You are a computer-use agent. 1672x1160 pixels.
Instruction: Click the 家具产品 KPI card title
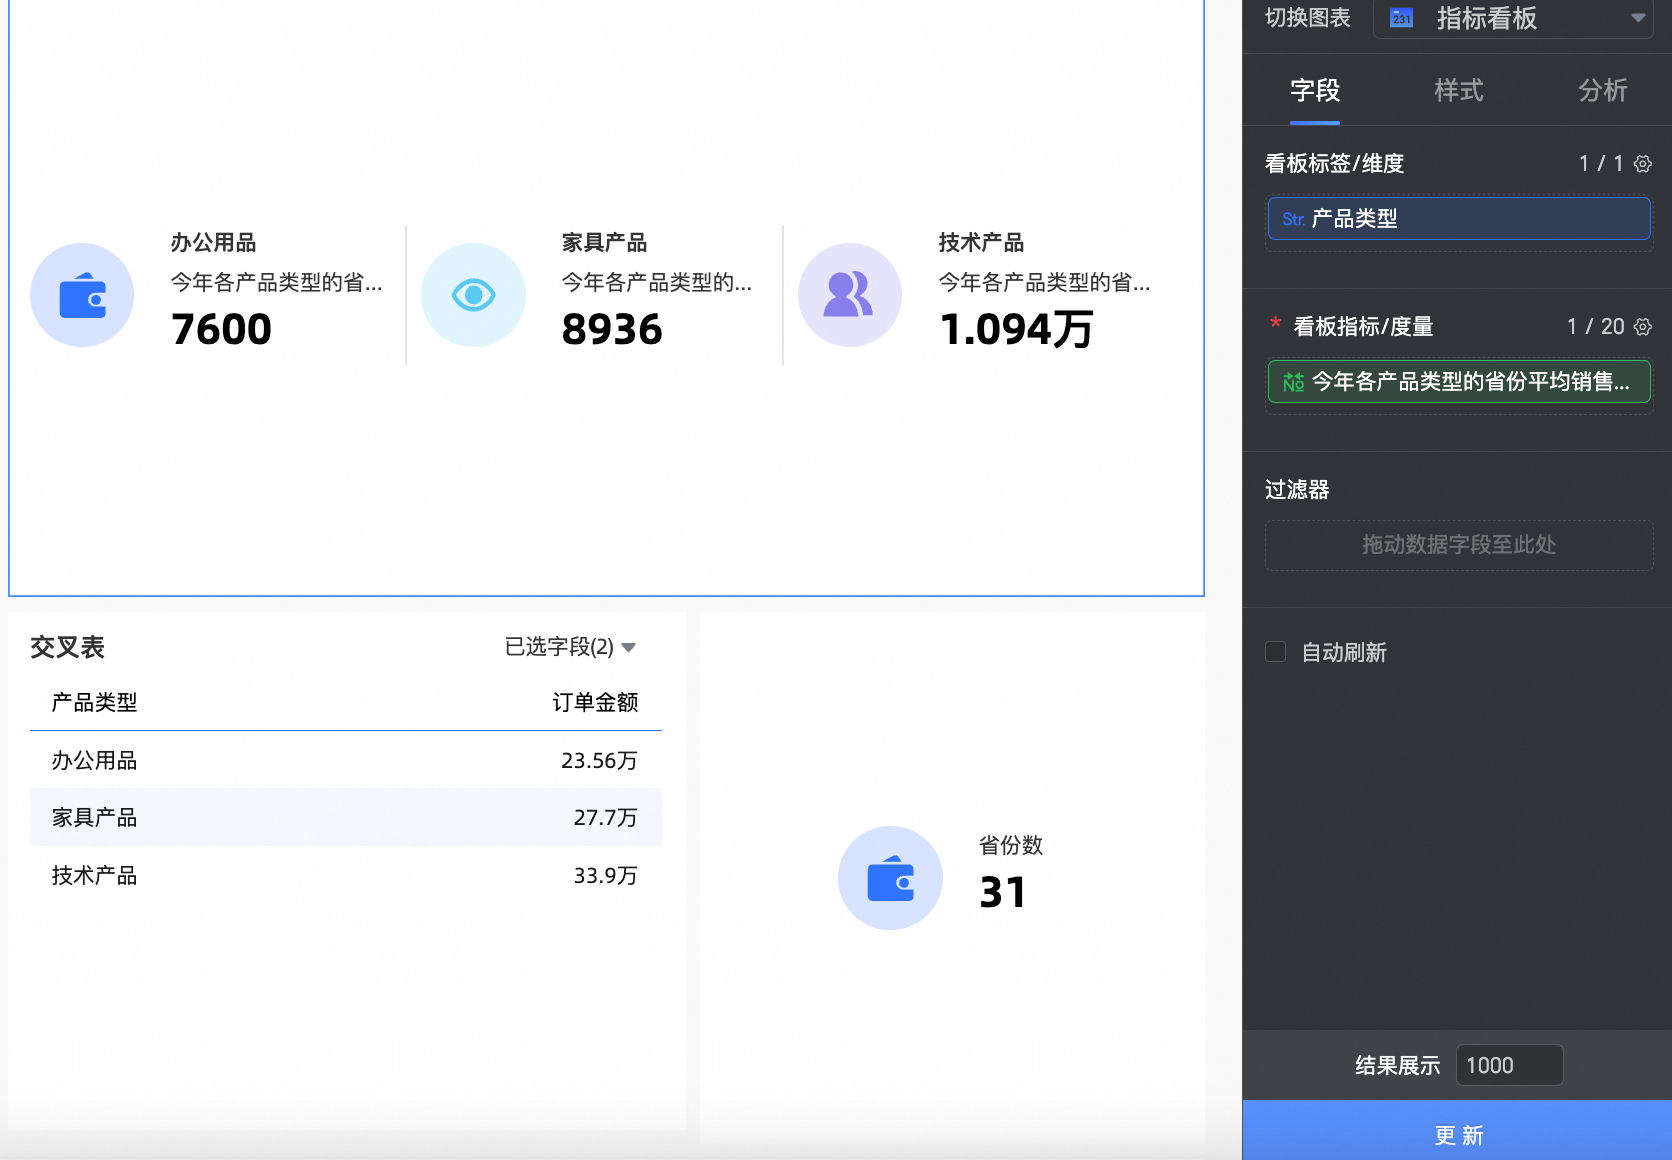(605, 243)
